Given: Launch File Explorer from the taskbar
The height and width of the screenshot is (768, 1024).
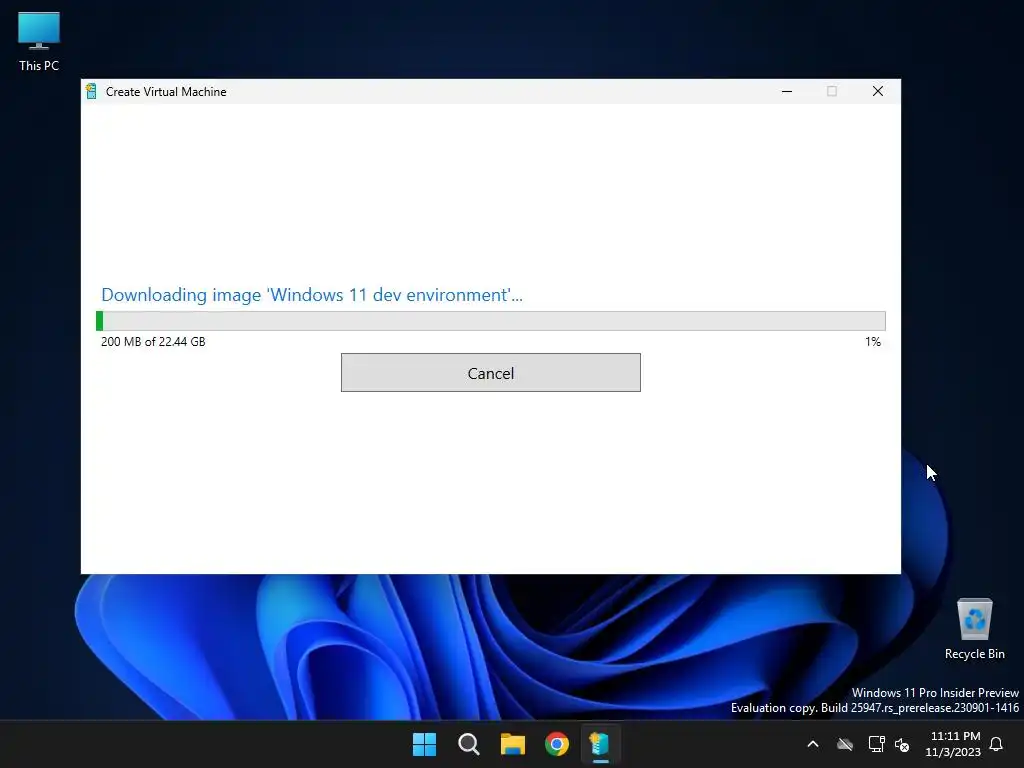Looking at the screenshot, I should click(513, 744).
